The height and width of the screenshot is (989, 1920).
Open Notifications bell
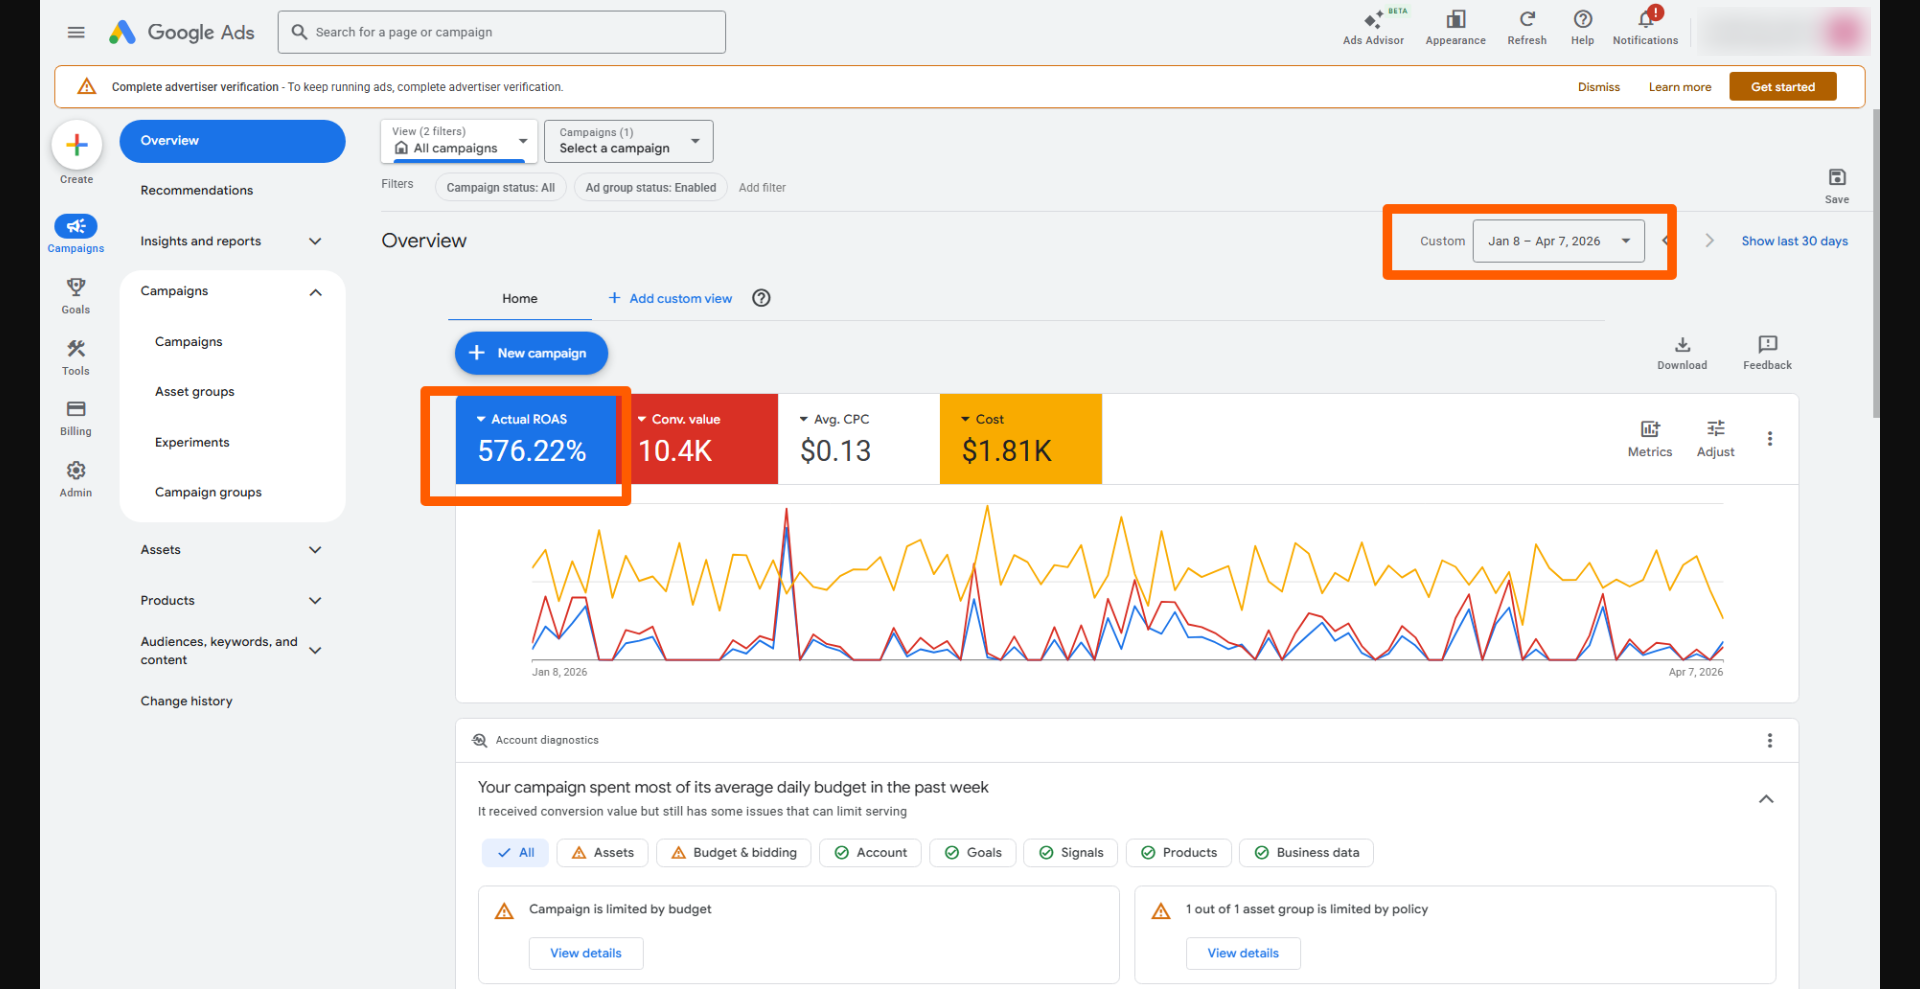(x=1645, y=28)
